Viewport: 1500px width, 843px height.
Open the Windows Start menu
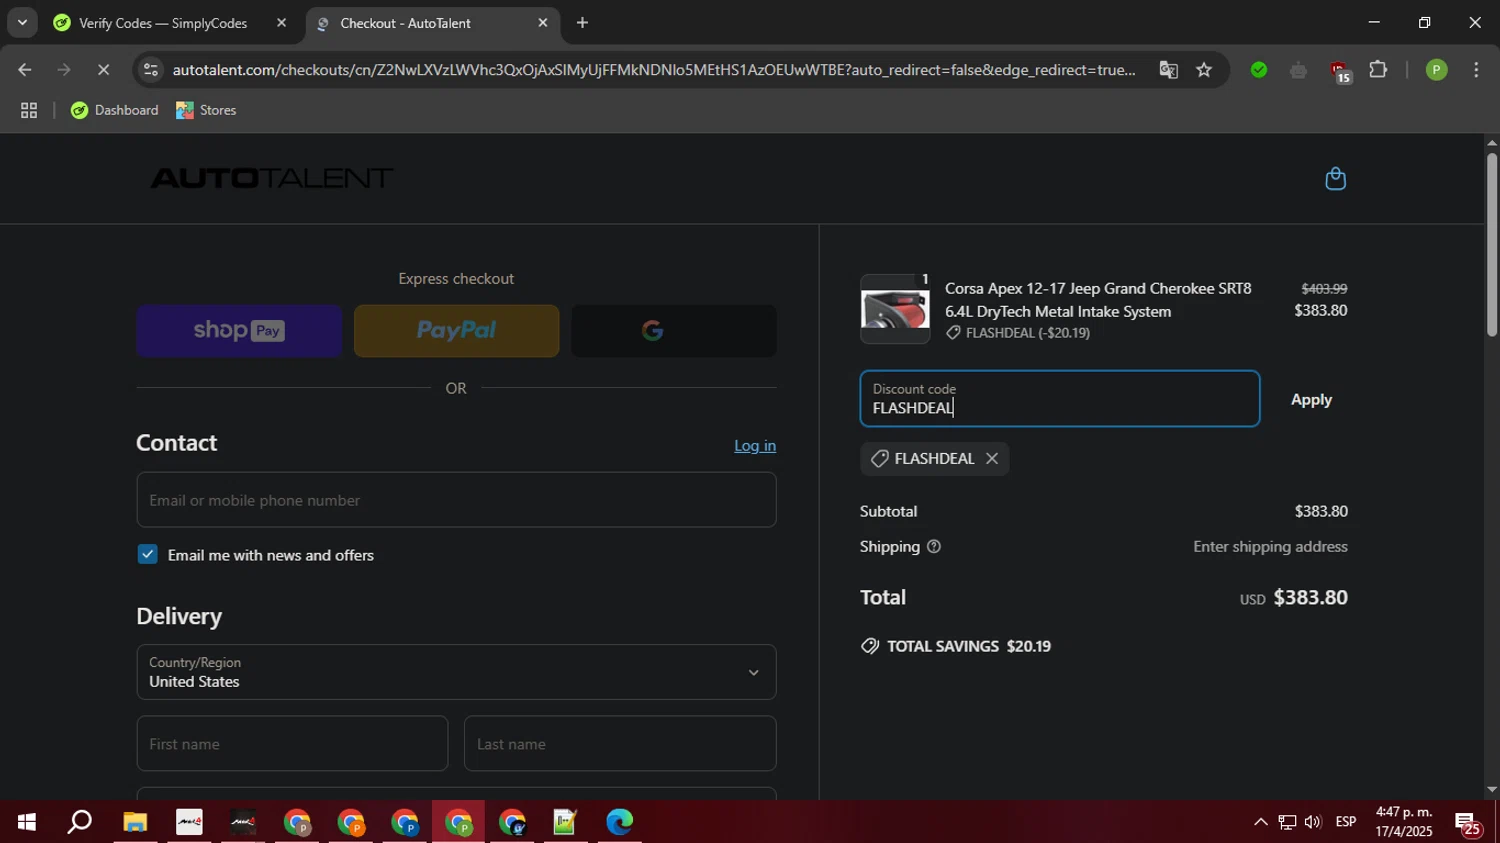[27, 822]
